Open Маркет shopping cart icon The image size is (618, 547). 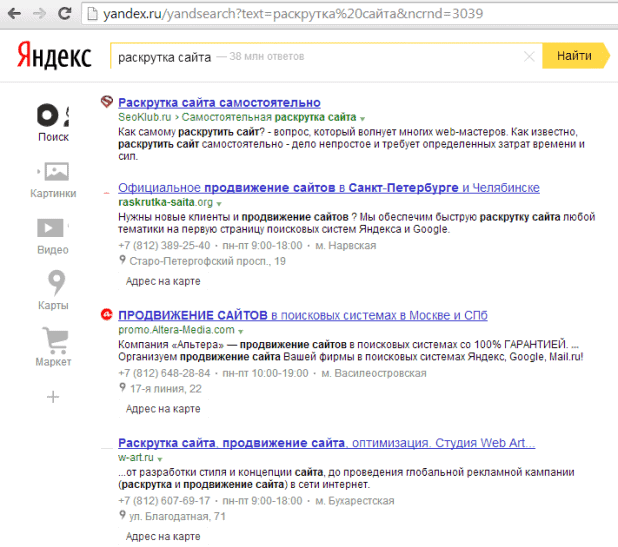click(x=55, y=340)
